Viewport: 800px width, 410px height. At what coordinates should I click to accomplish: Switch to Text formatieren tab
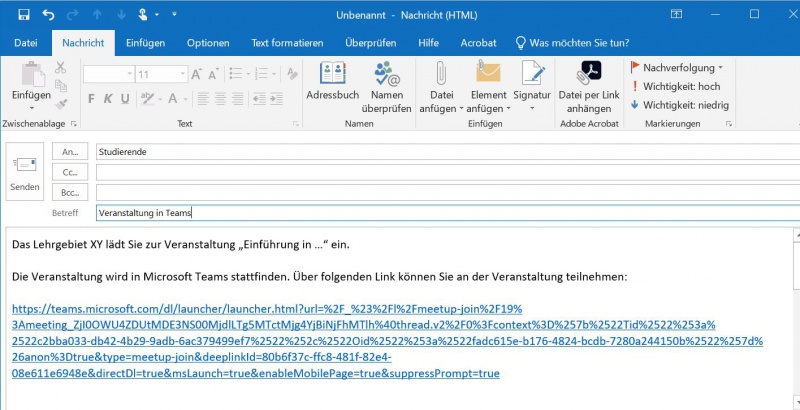287,43
